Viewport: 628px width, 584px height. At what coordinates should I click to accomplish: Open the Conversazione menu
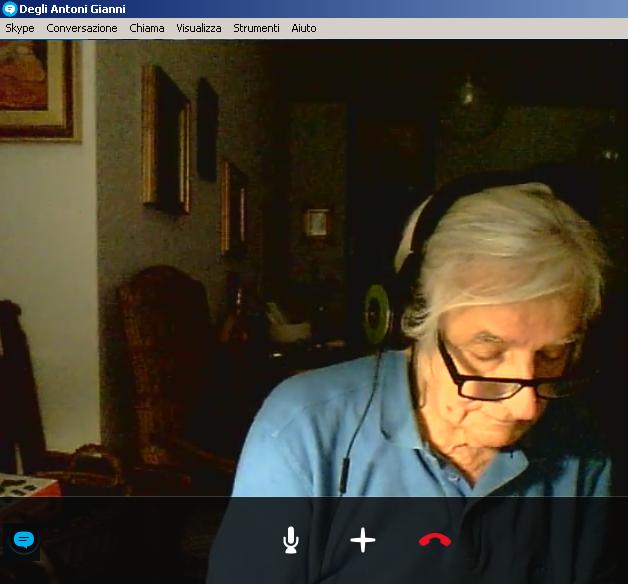point(82,28)
